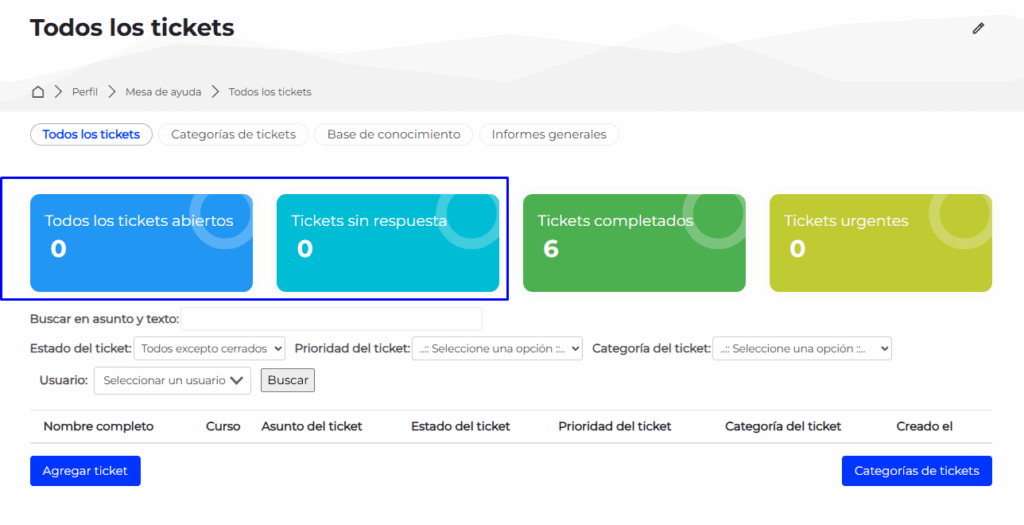Click the pencil edit icon
This screenshot has width=1024, height=525.
[978, 28]
